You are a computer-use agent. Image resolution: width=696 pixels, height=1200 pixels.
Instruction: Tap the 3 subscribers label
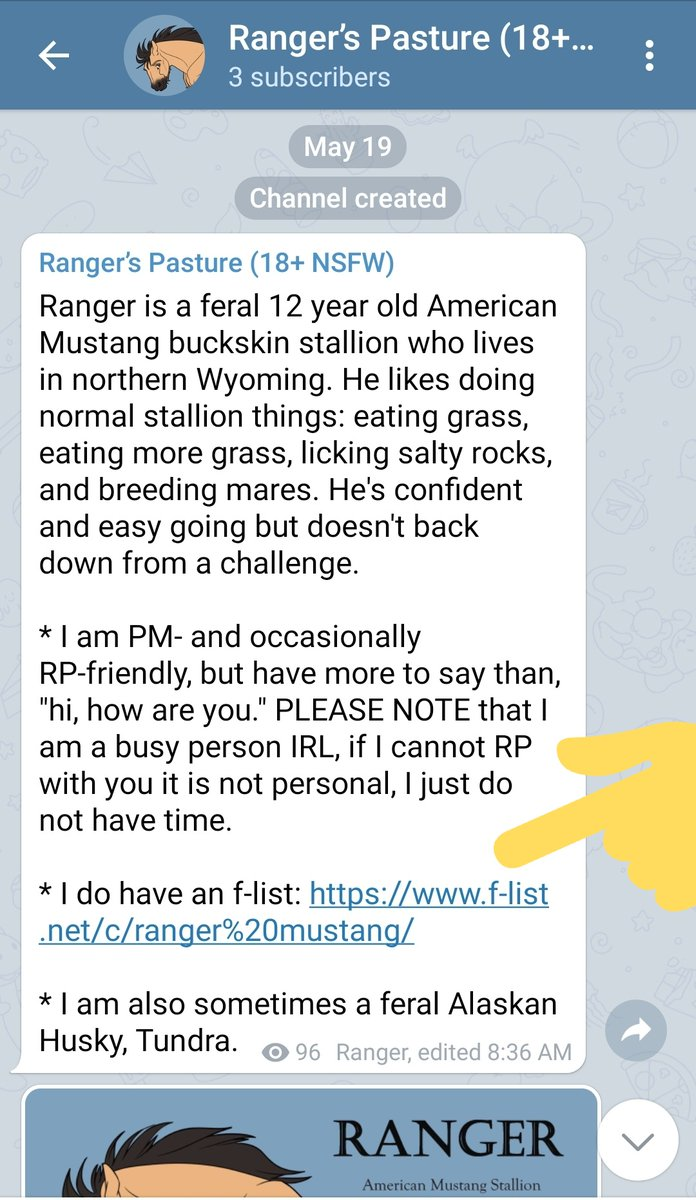309,77
